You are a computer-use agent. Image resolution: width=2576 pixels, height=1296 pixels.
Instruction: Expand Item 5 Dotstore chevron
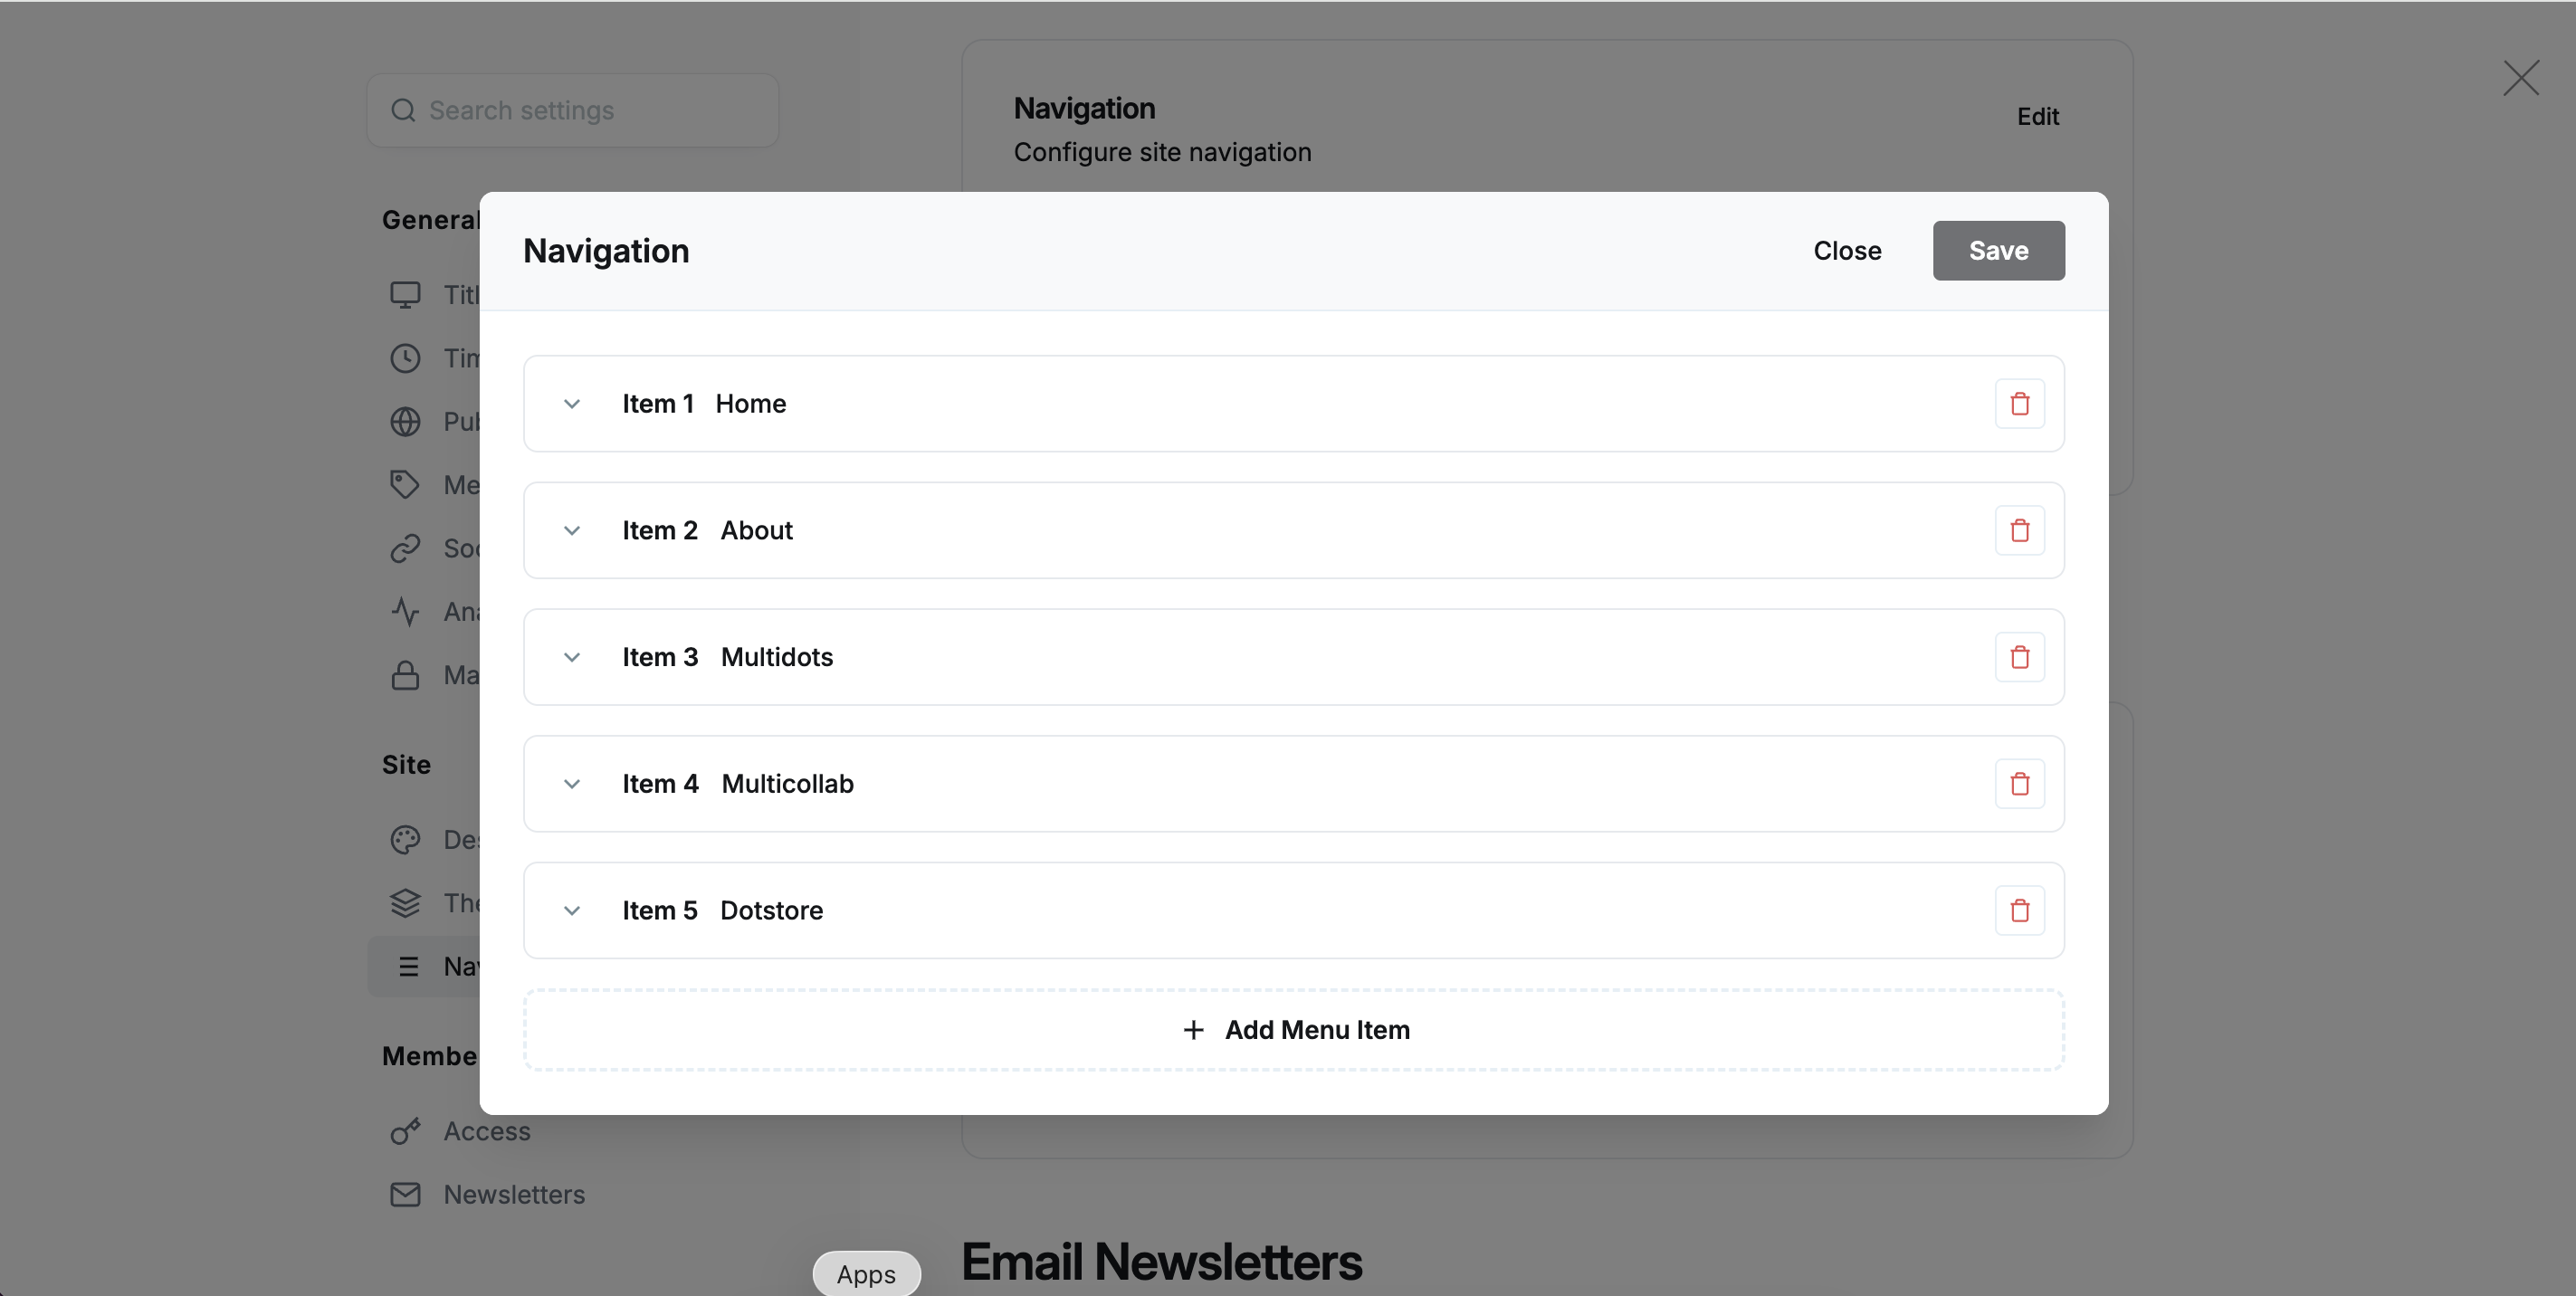coord(572,911)
